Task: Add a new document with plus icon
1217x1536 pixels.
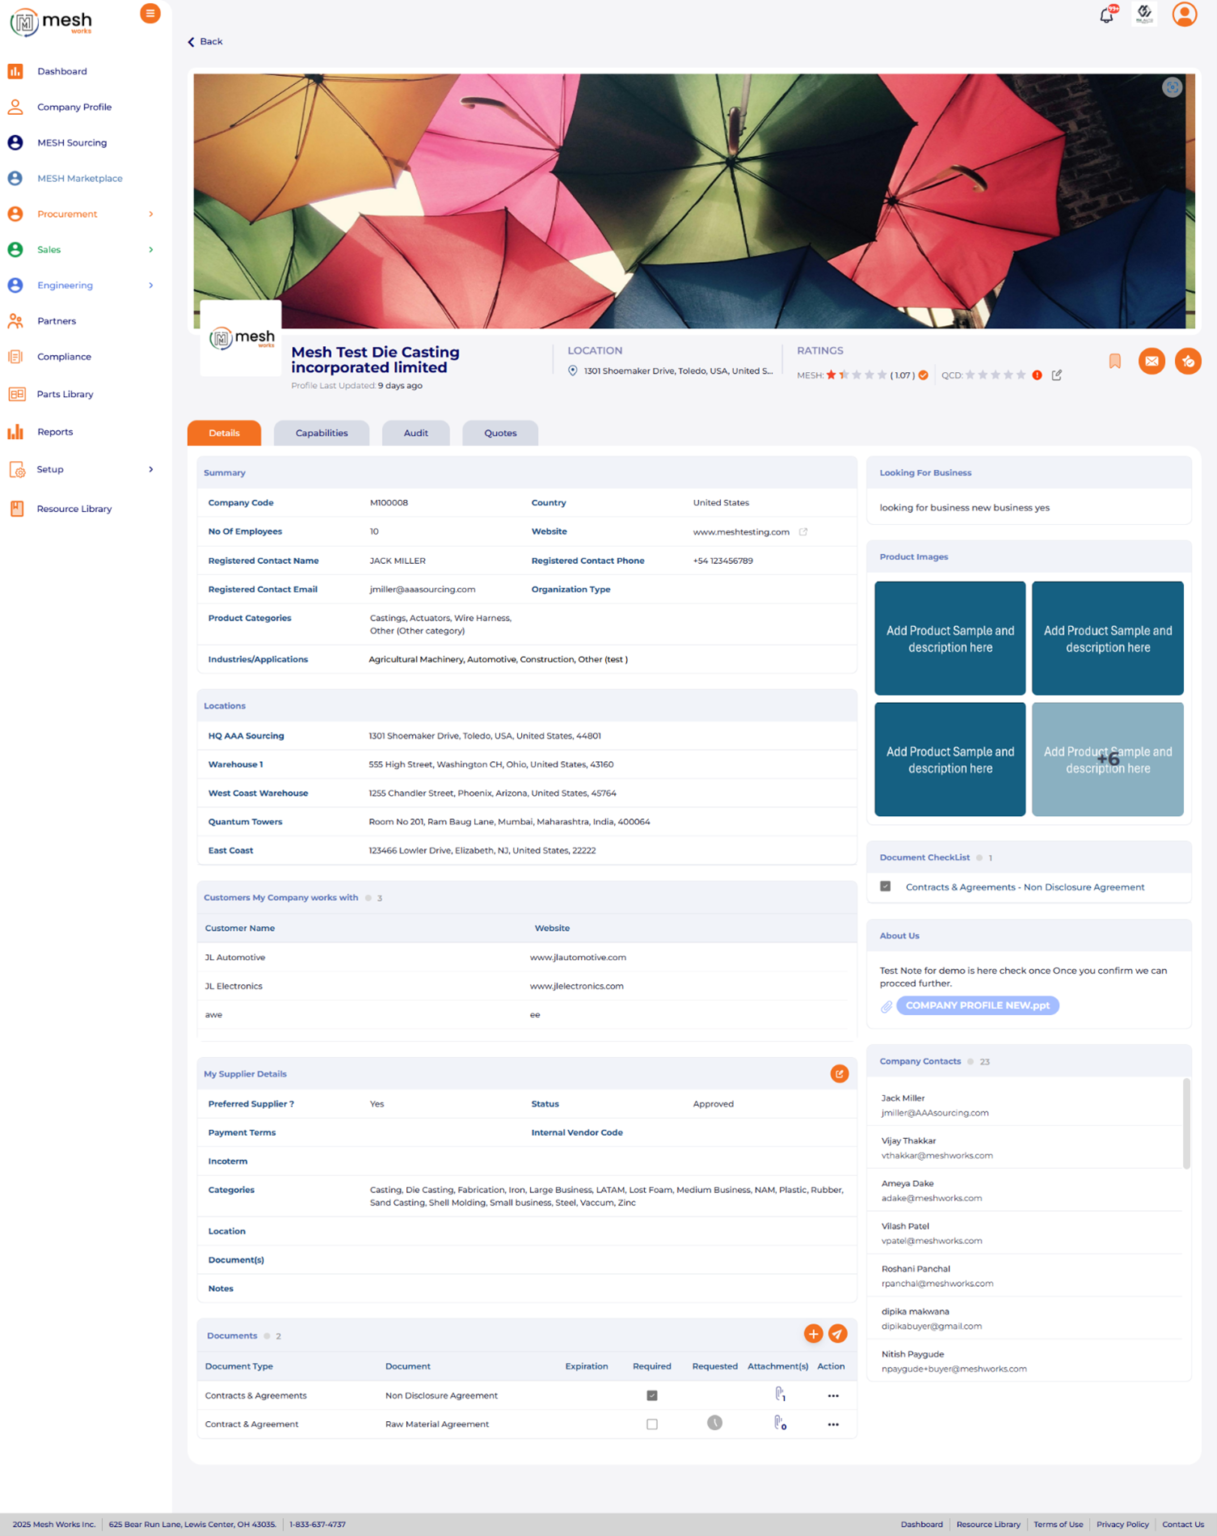Action: coord(813,1334)
